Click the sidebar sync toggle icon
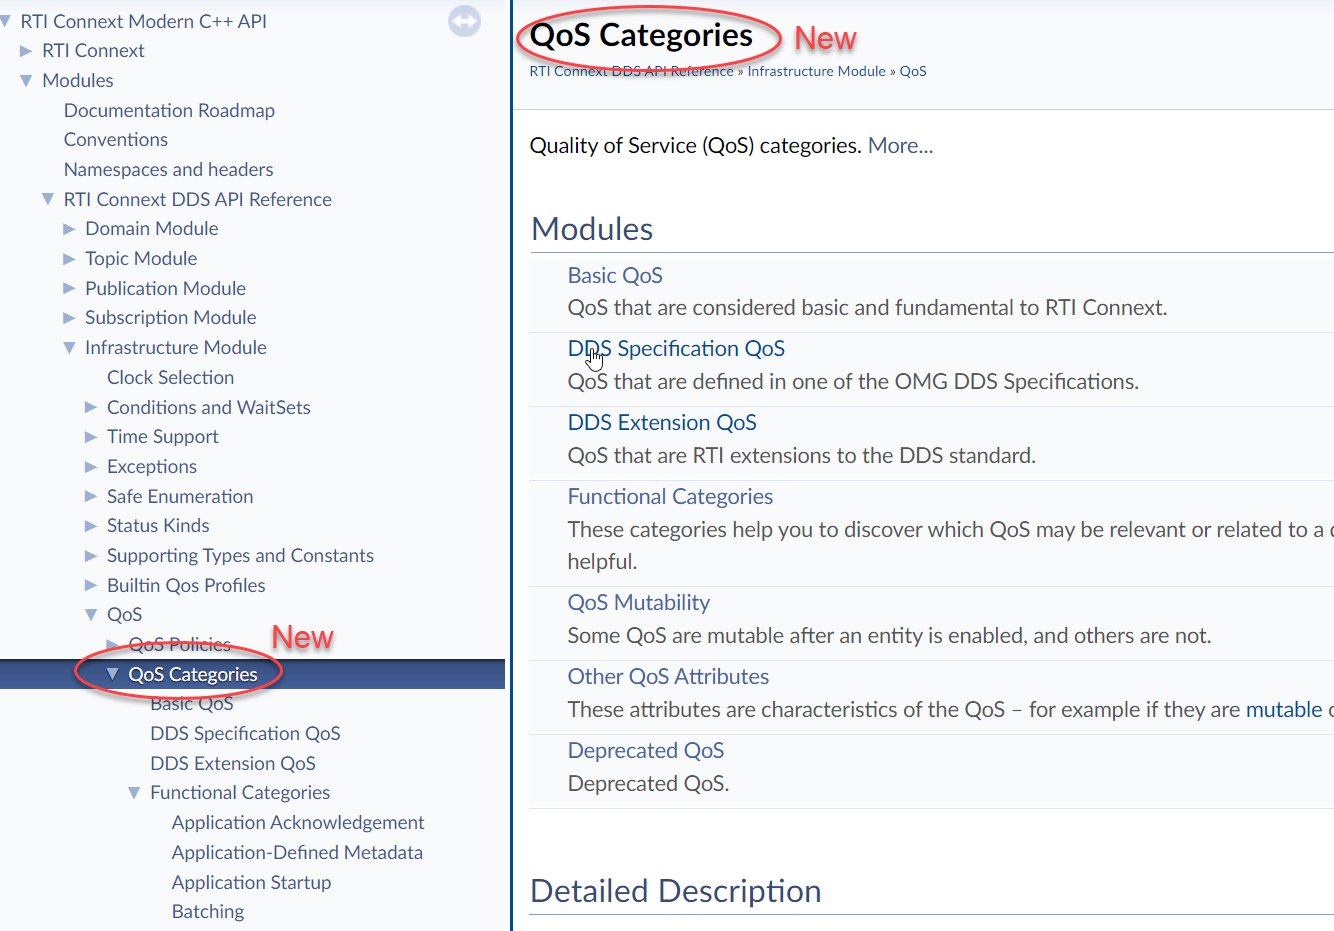The image size is (1334, 931). pyautogui.click(x=464, y=21)
